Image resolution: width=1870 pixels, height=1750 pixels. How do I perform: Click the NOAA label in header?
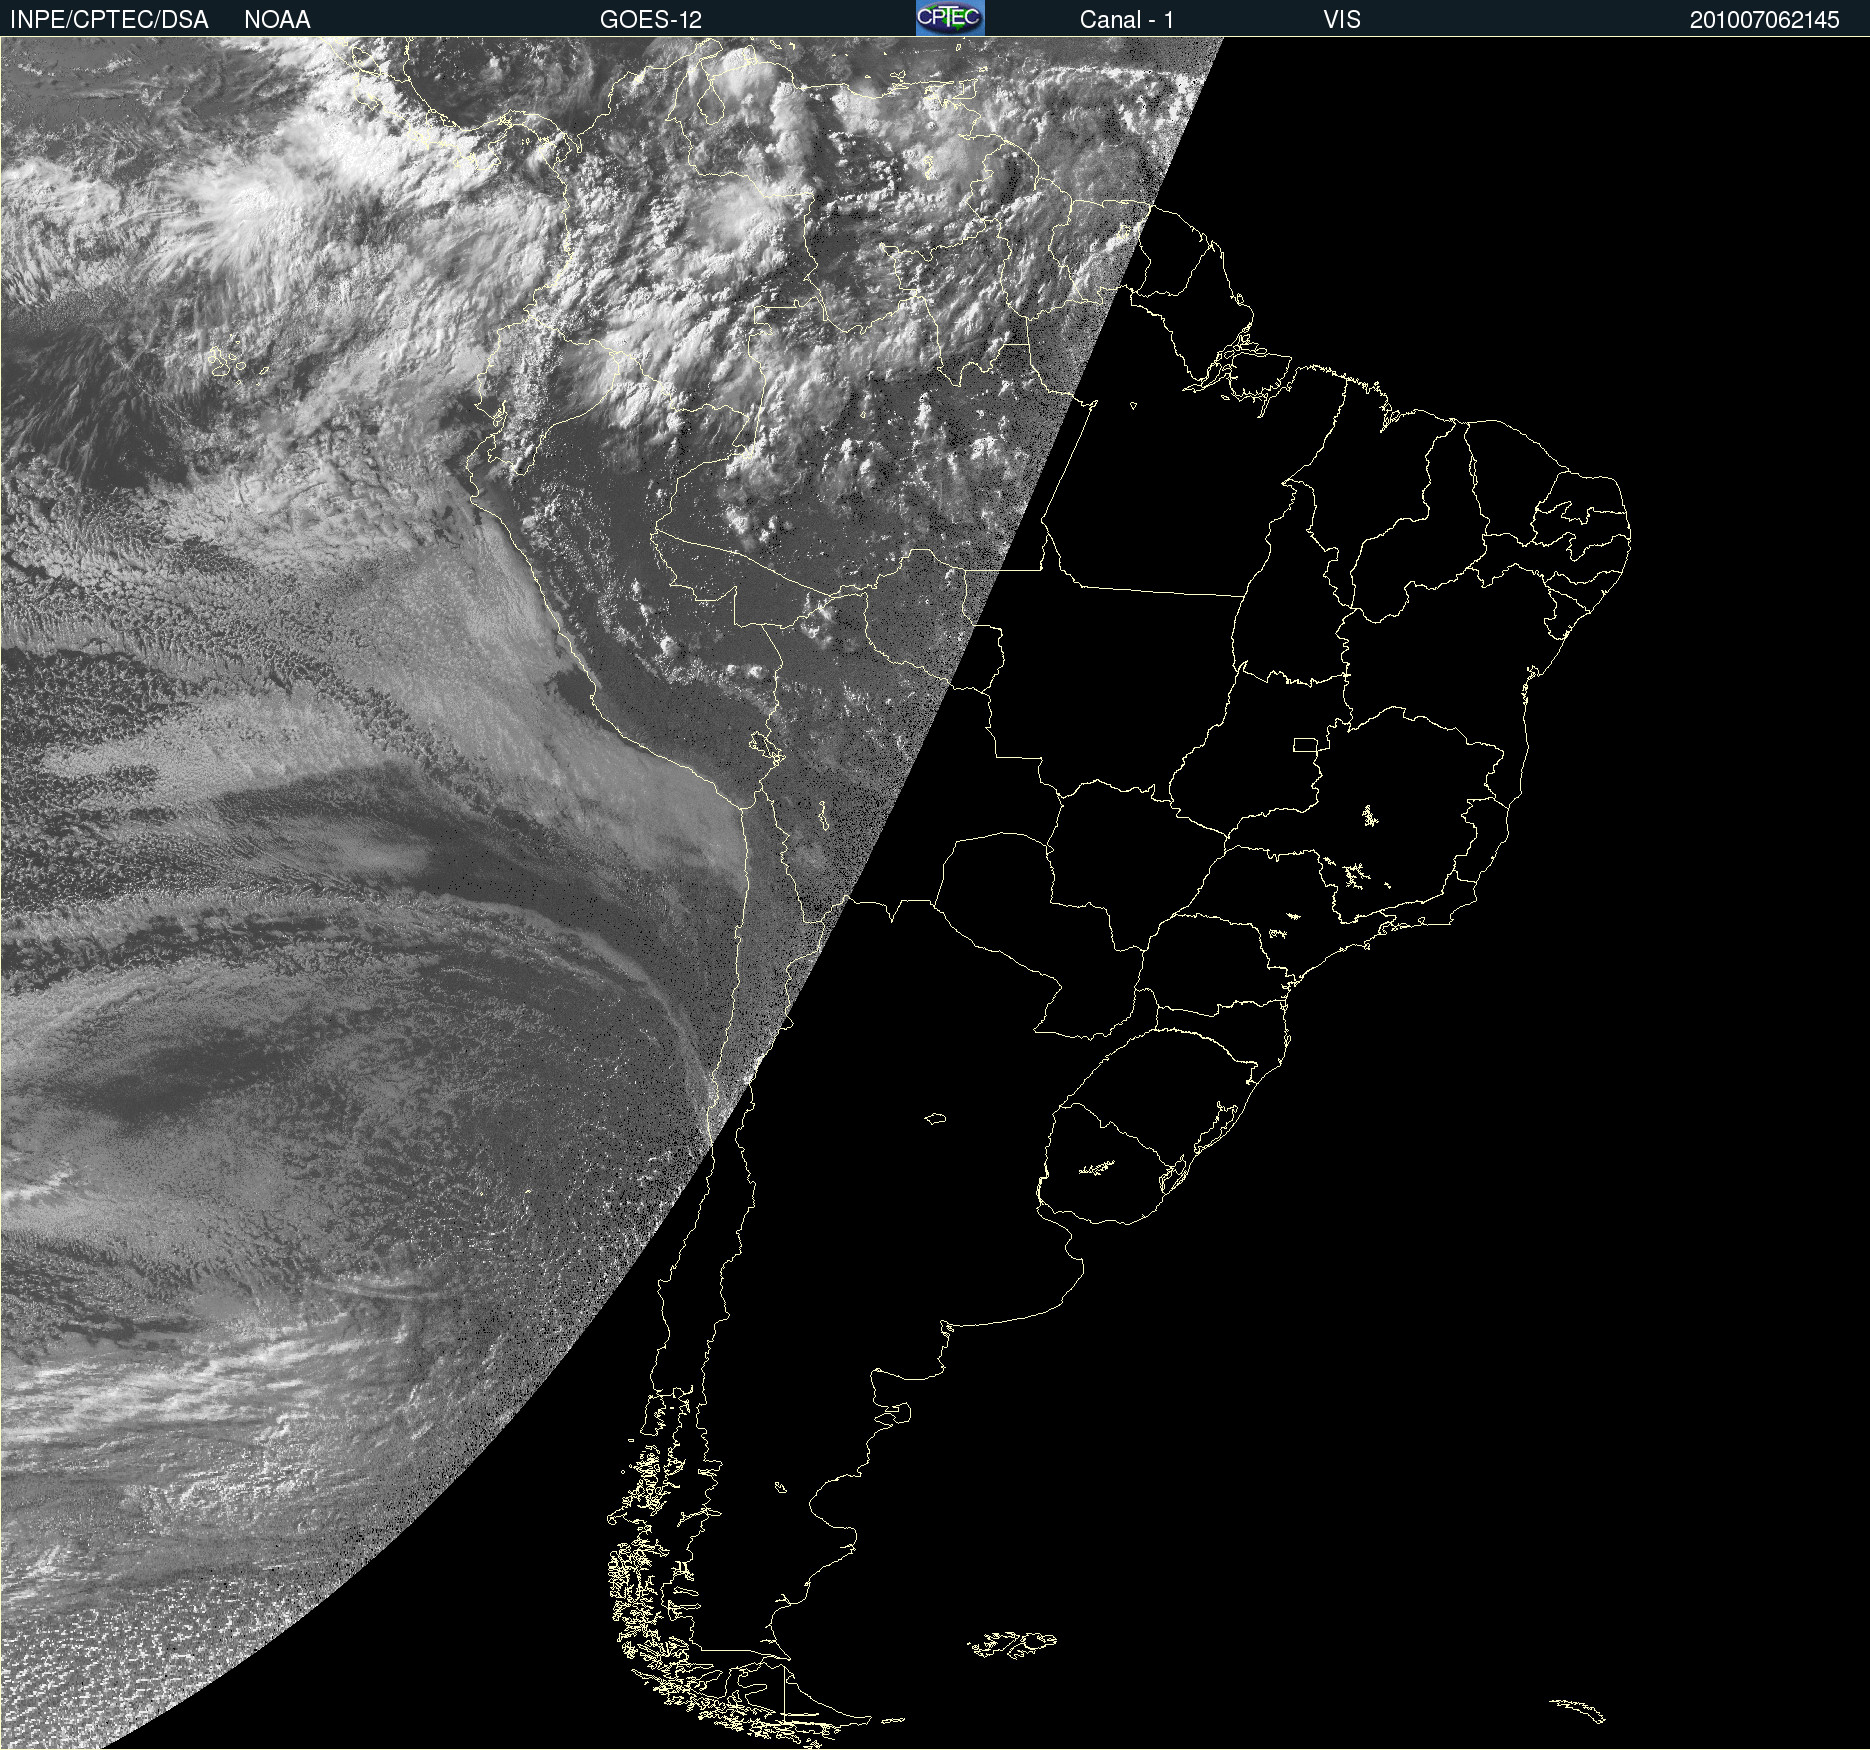coord(277,20)
